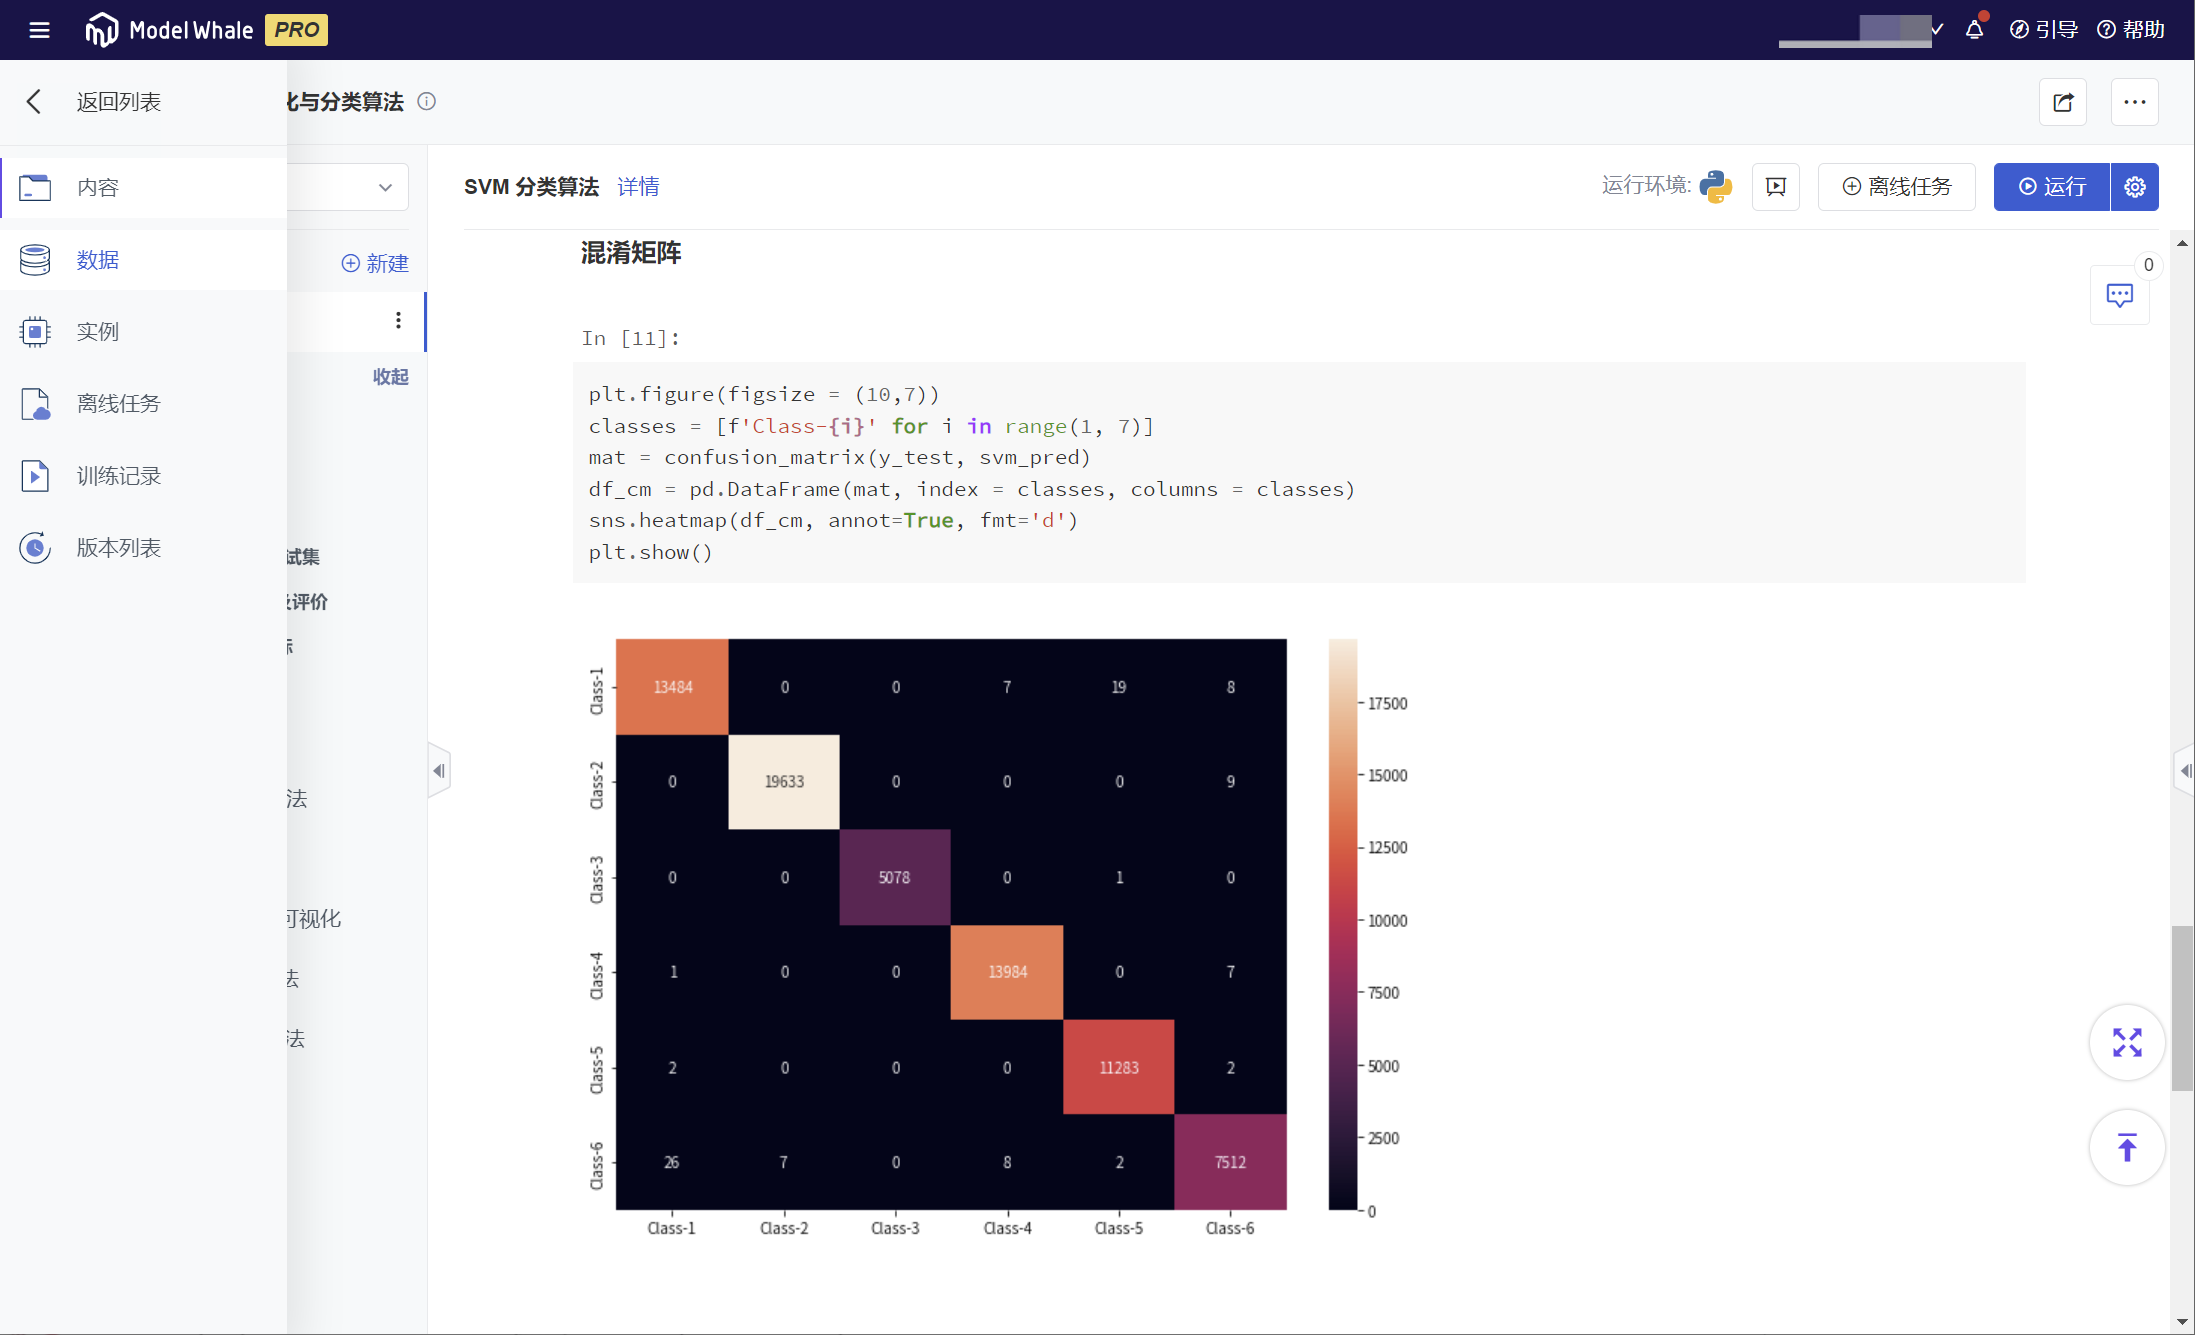Go back with 返回列表 arrow
2195x1335 pixels.
point(34,101)
